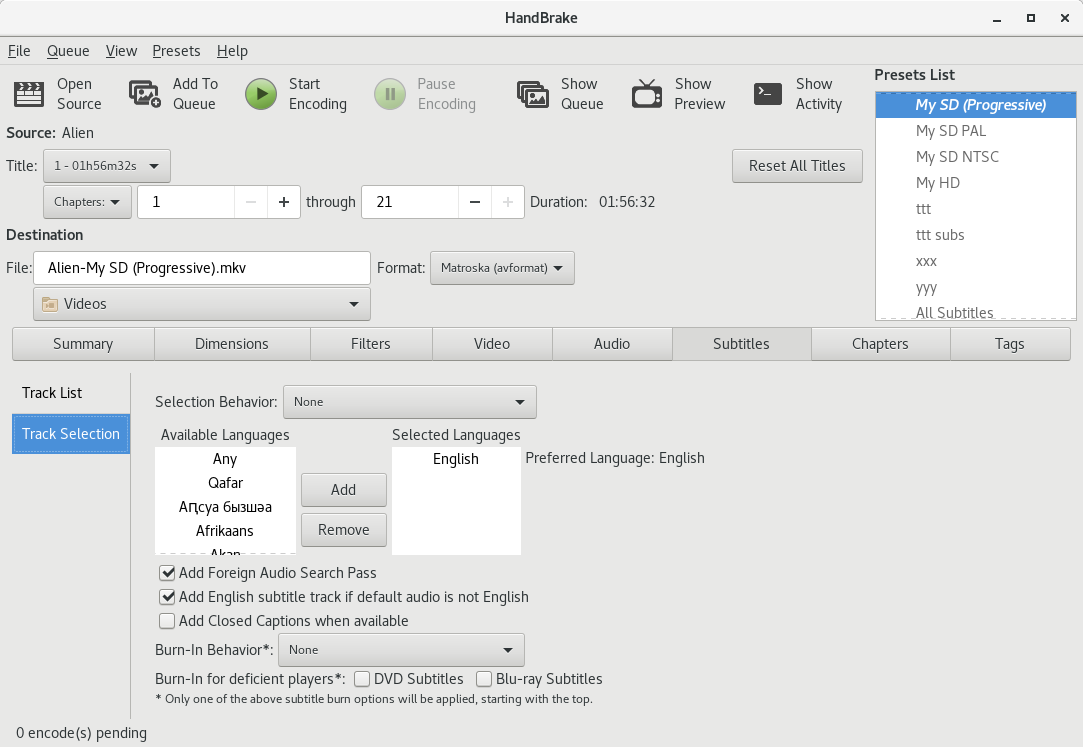Select English in Selected Languages

click(x=456, y=459)
